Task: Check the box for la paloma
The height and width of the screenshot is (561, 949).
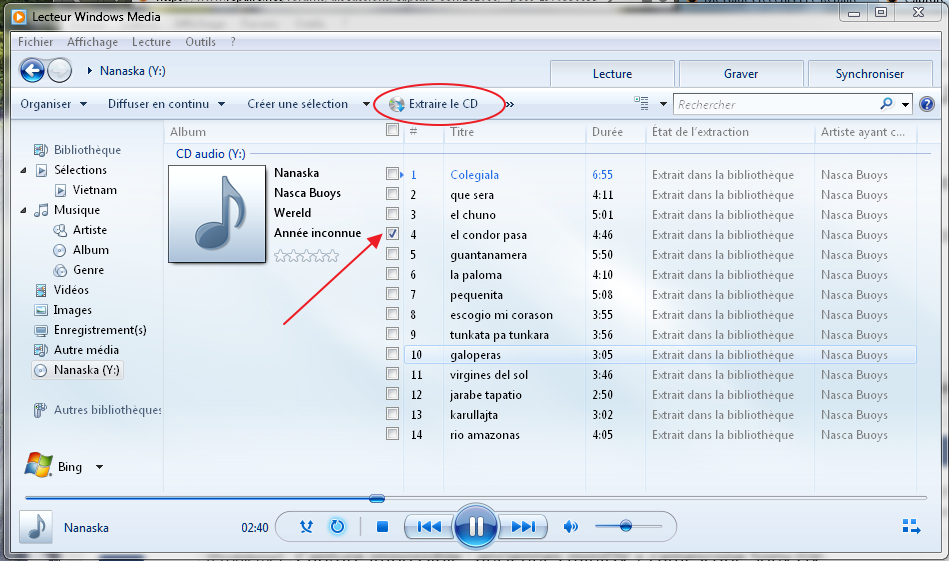Action: (392, 274)
